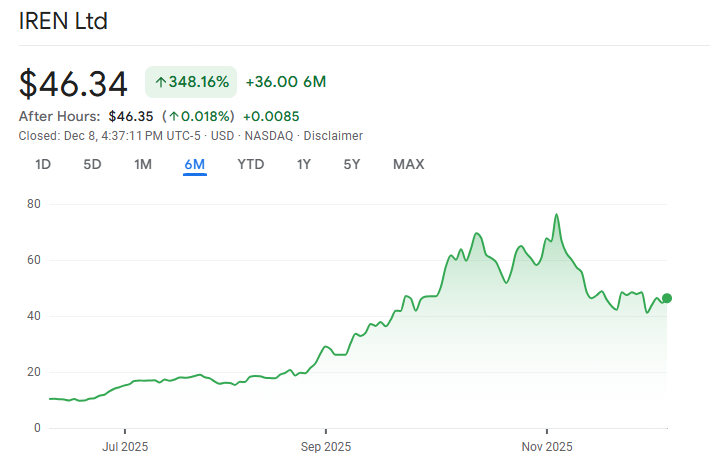Click the up arrow in gain badge
This screenshot has width=710, height=470.
161,82
